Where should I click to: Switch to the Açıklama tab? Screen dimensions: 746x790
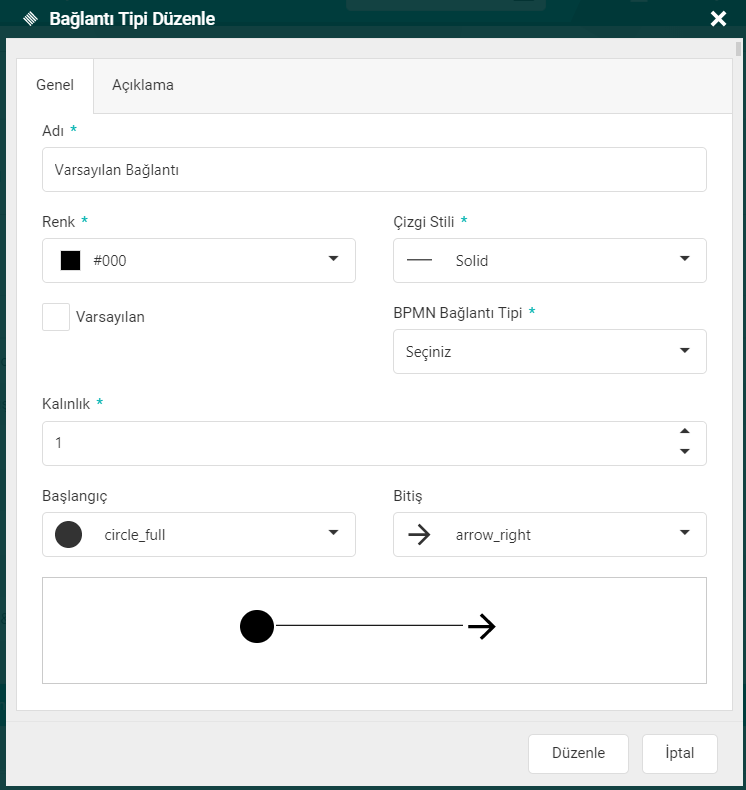point(143,85)
